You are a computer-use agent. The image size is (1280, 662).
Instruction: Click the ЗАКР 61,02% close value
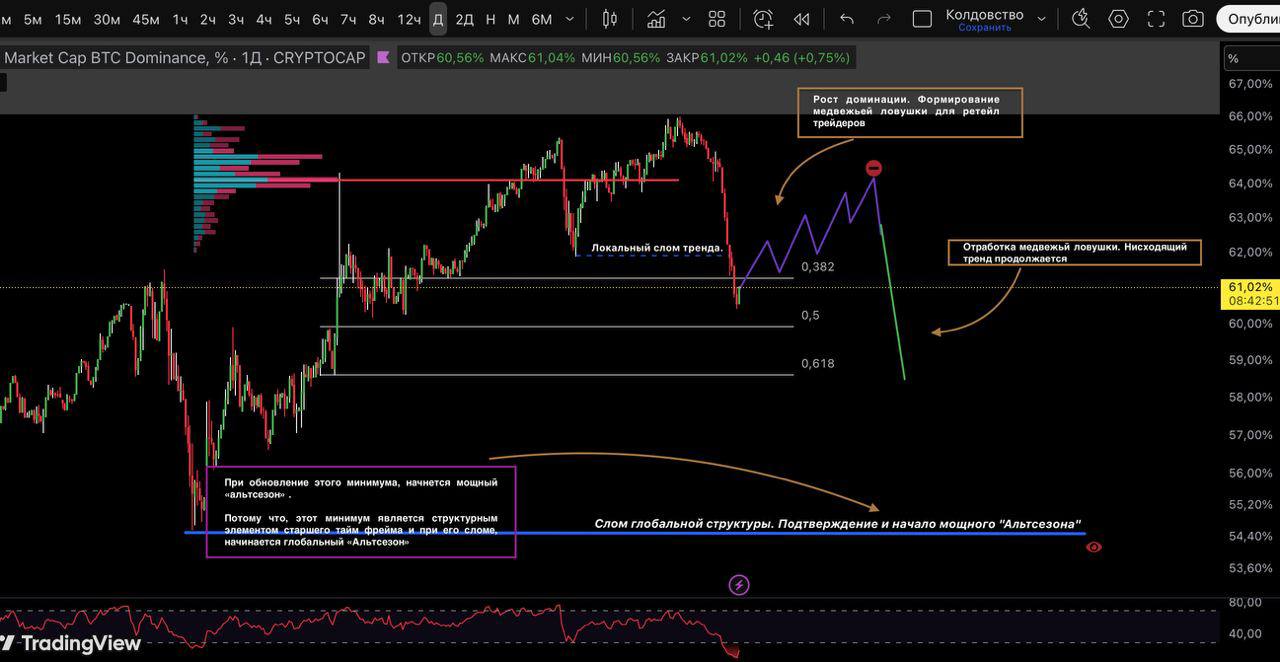(x=706, y=58)
